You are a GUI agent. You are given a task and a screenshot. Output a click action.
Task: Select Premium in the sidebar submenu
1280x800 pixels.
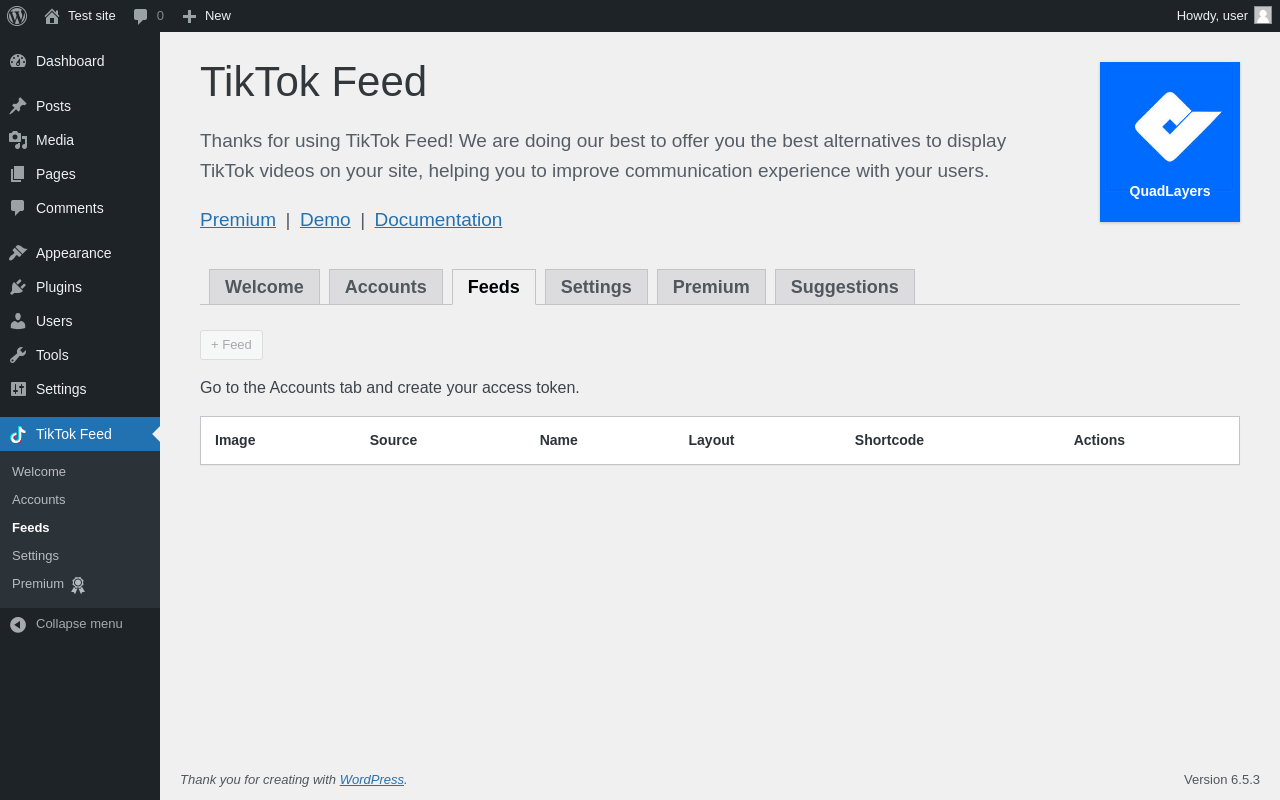(38, 584)
